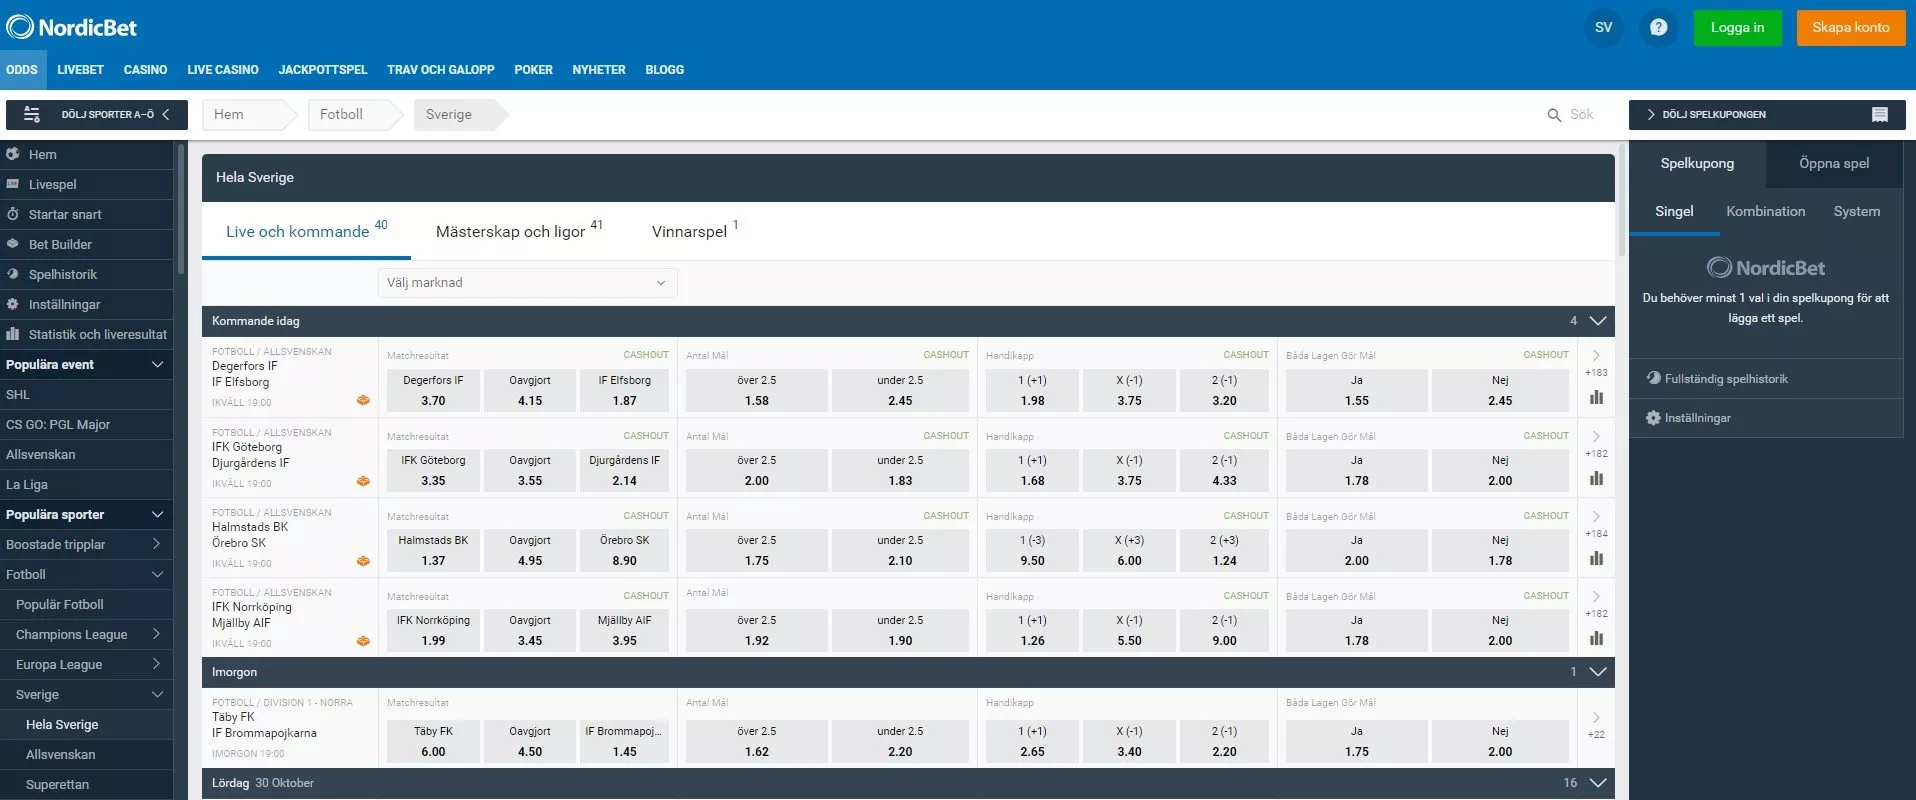Expand the Lördag 30 Oktober section
The height and width of the screenshot is (800, 1916).
coord(1598,783)
